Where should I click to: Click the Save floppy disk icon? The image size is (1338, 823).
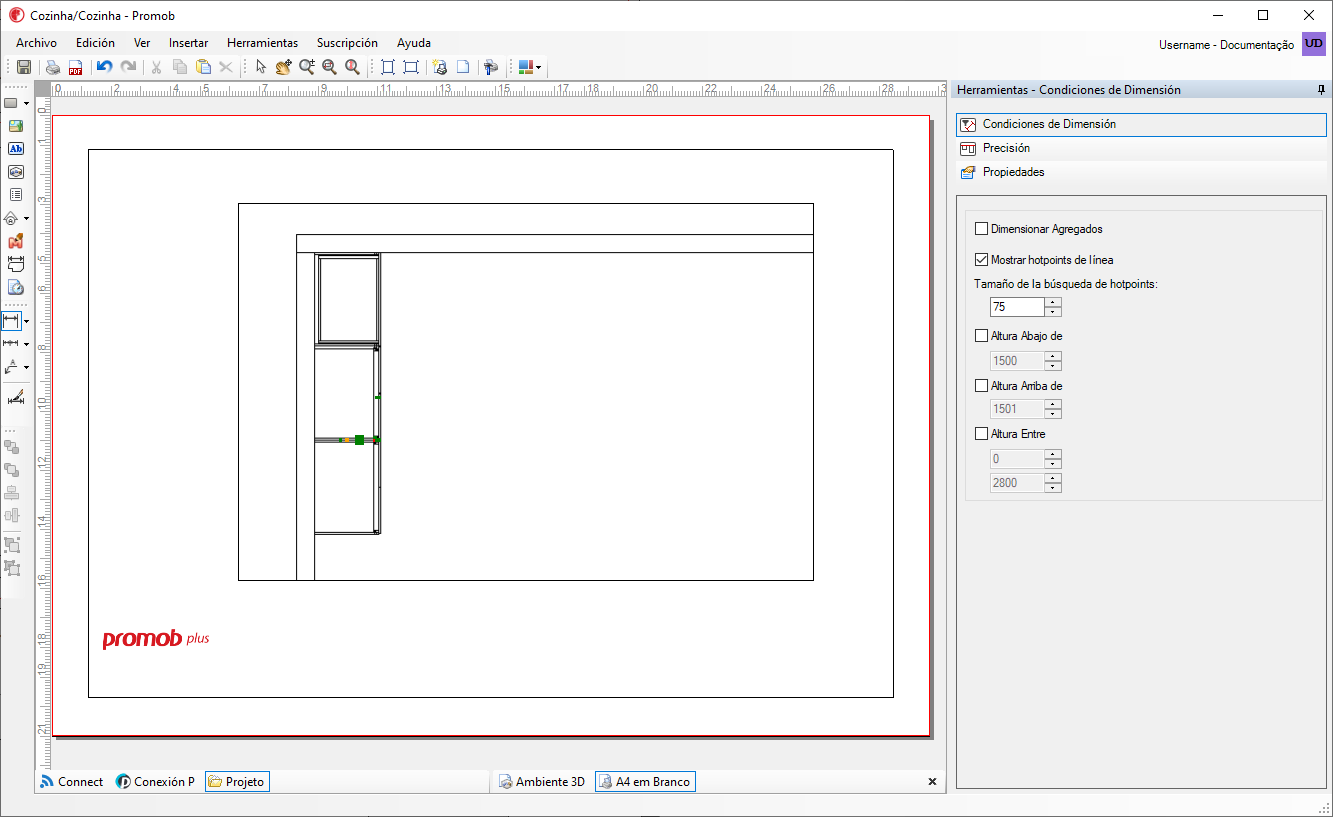click(24, 67)
